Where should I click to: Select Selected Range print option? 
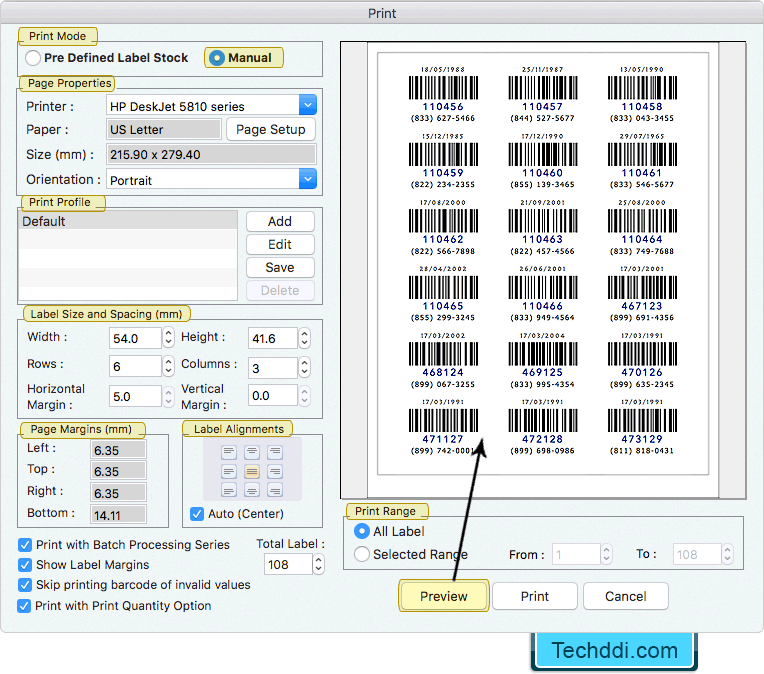click(x=362, y=554)
